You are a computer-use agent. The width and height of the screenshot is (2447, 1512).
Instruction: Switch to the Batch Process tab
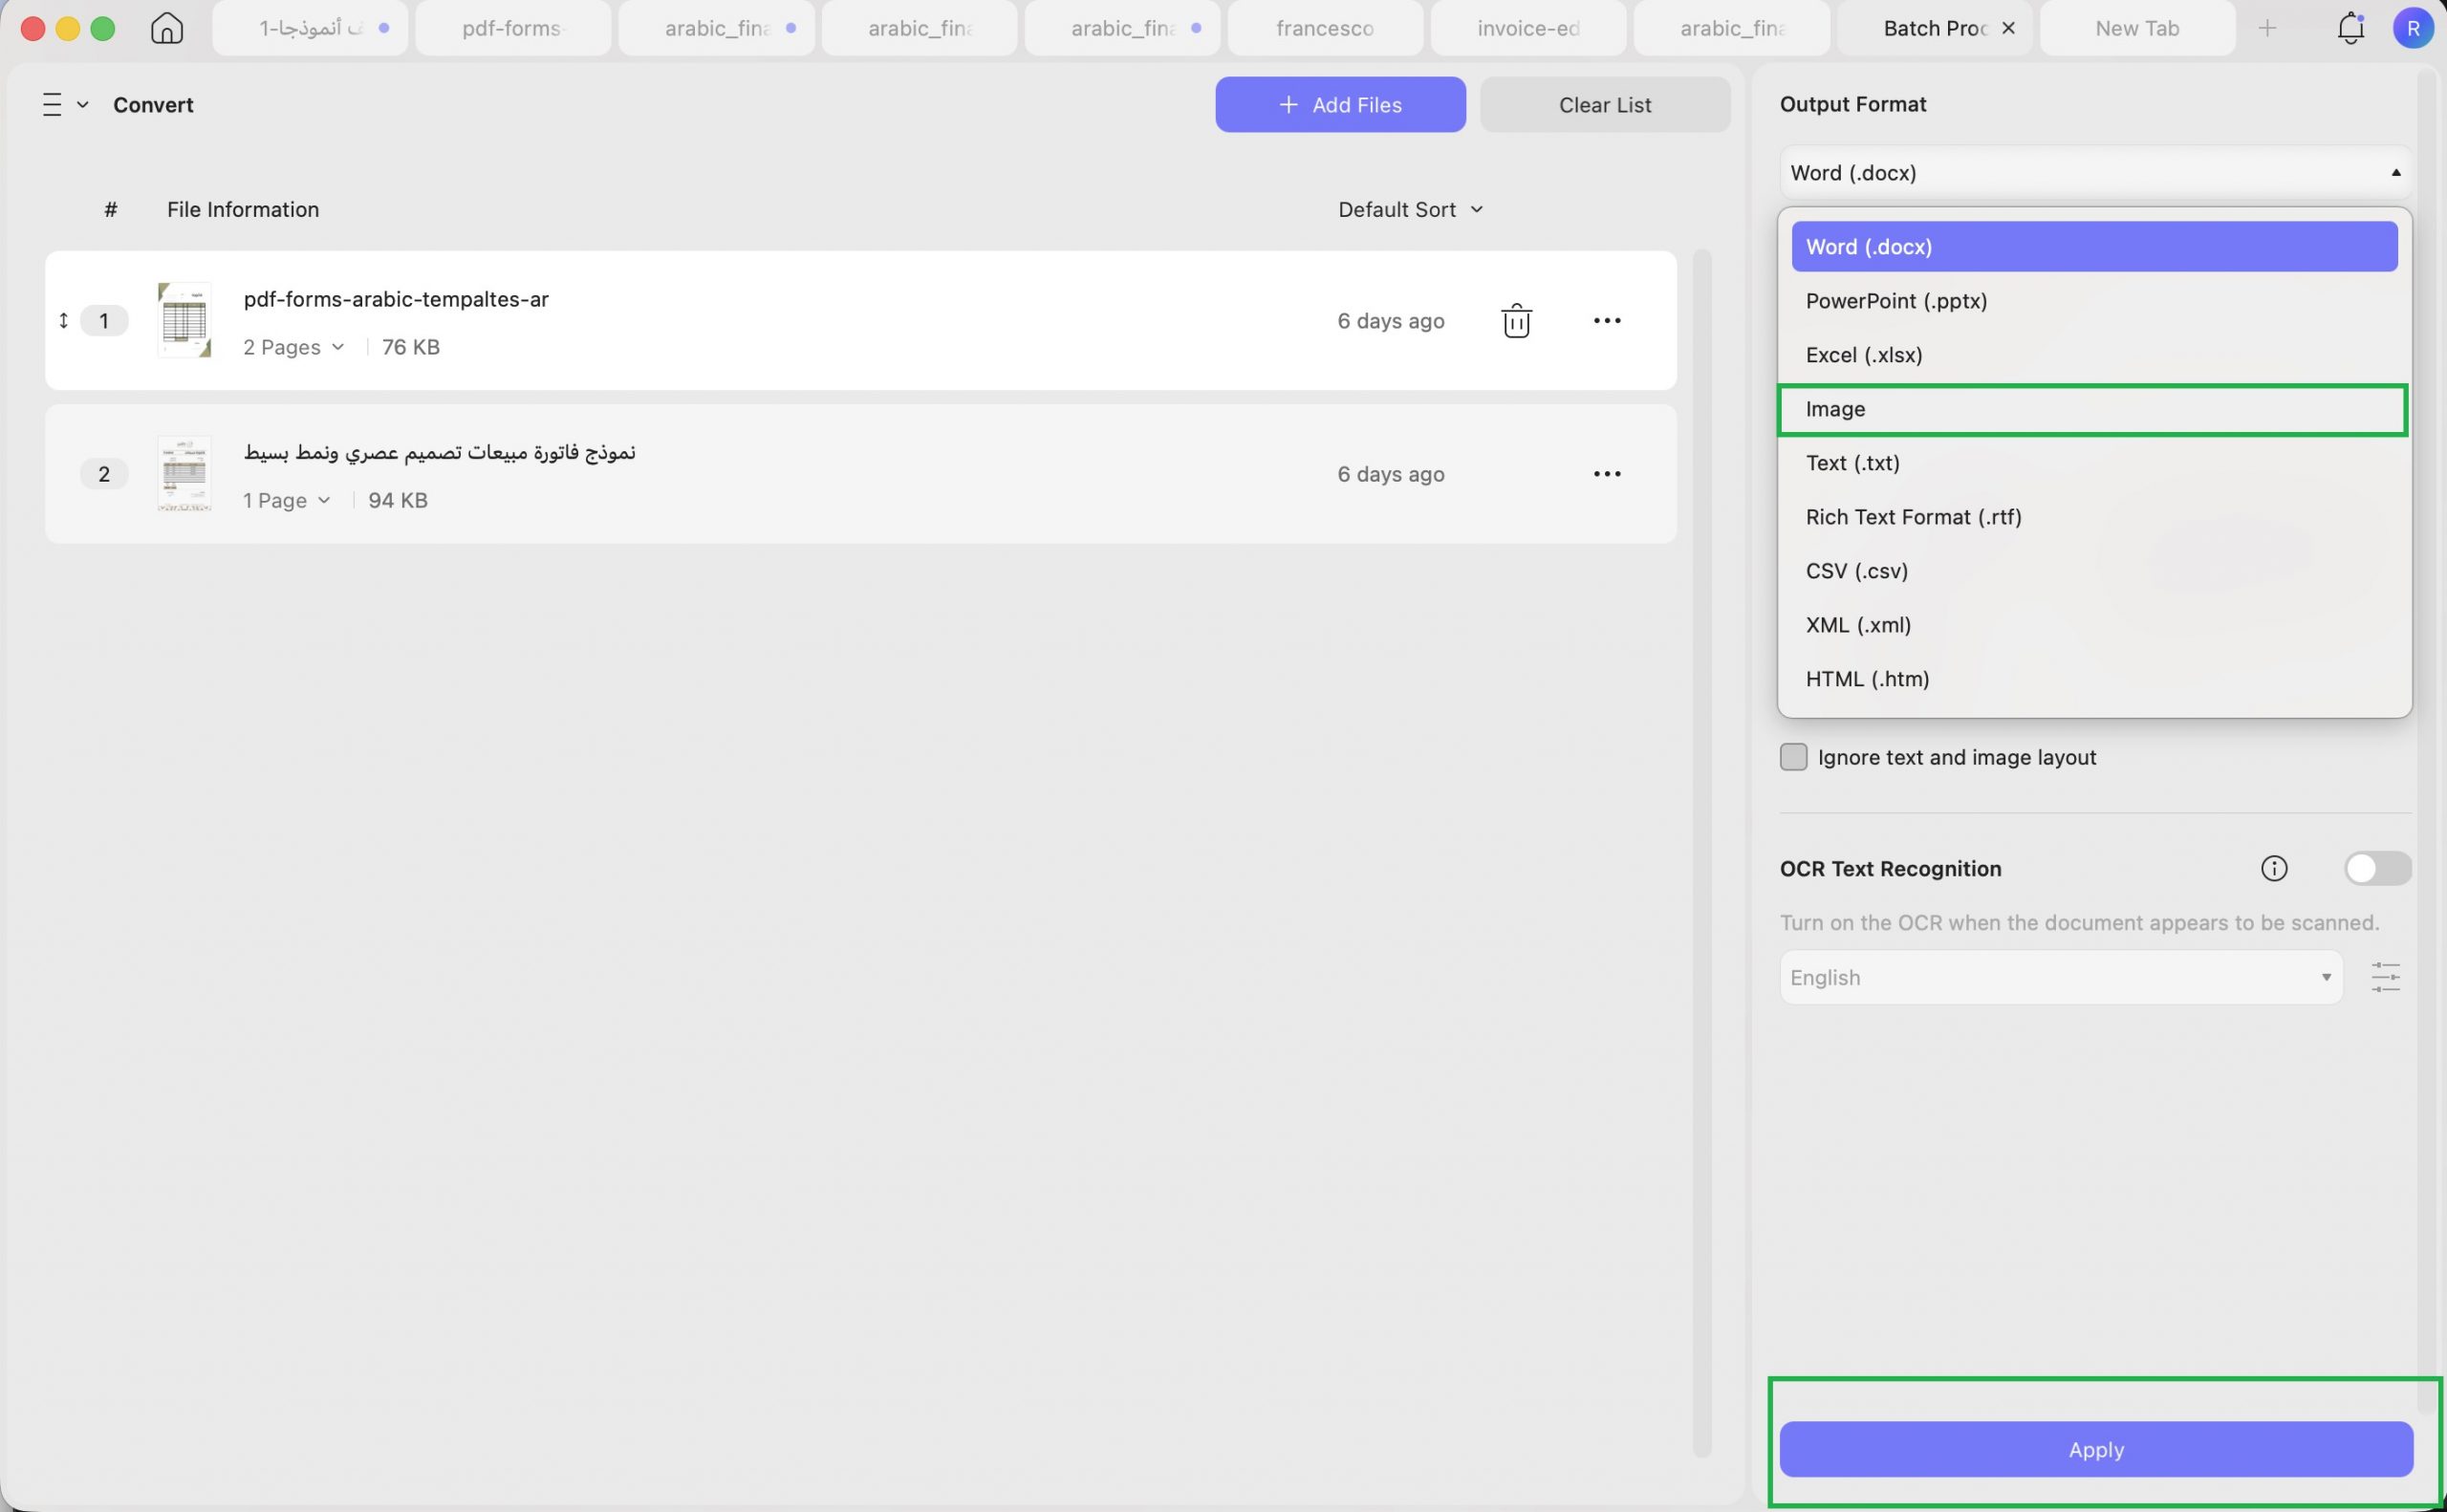[1934, 28]
